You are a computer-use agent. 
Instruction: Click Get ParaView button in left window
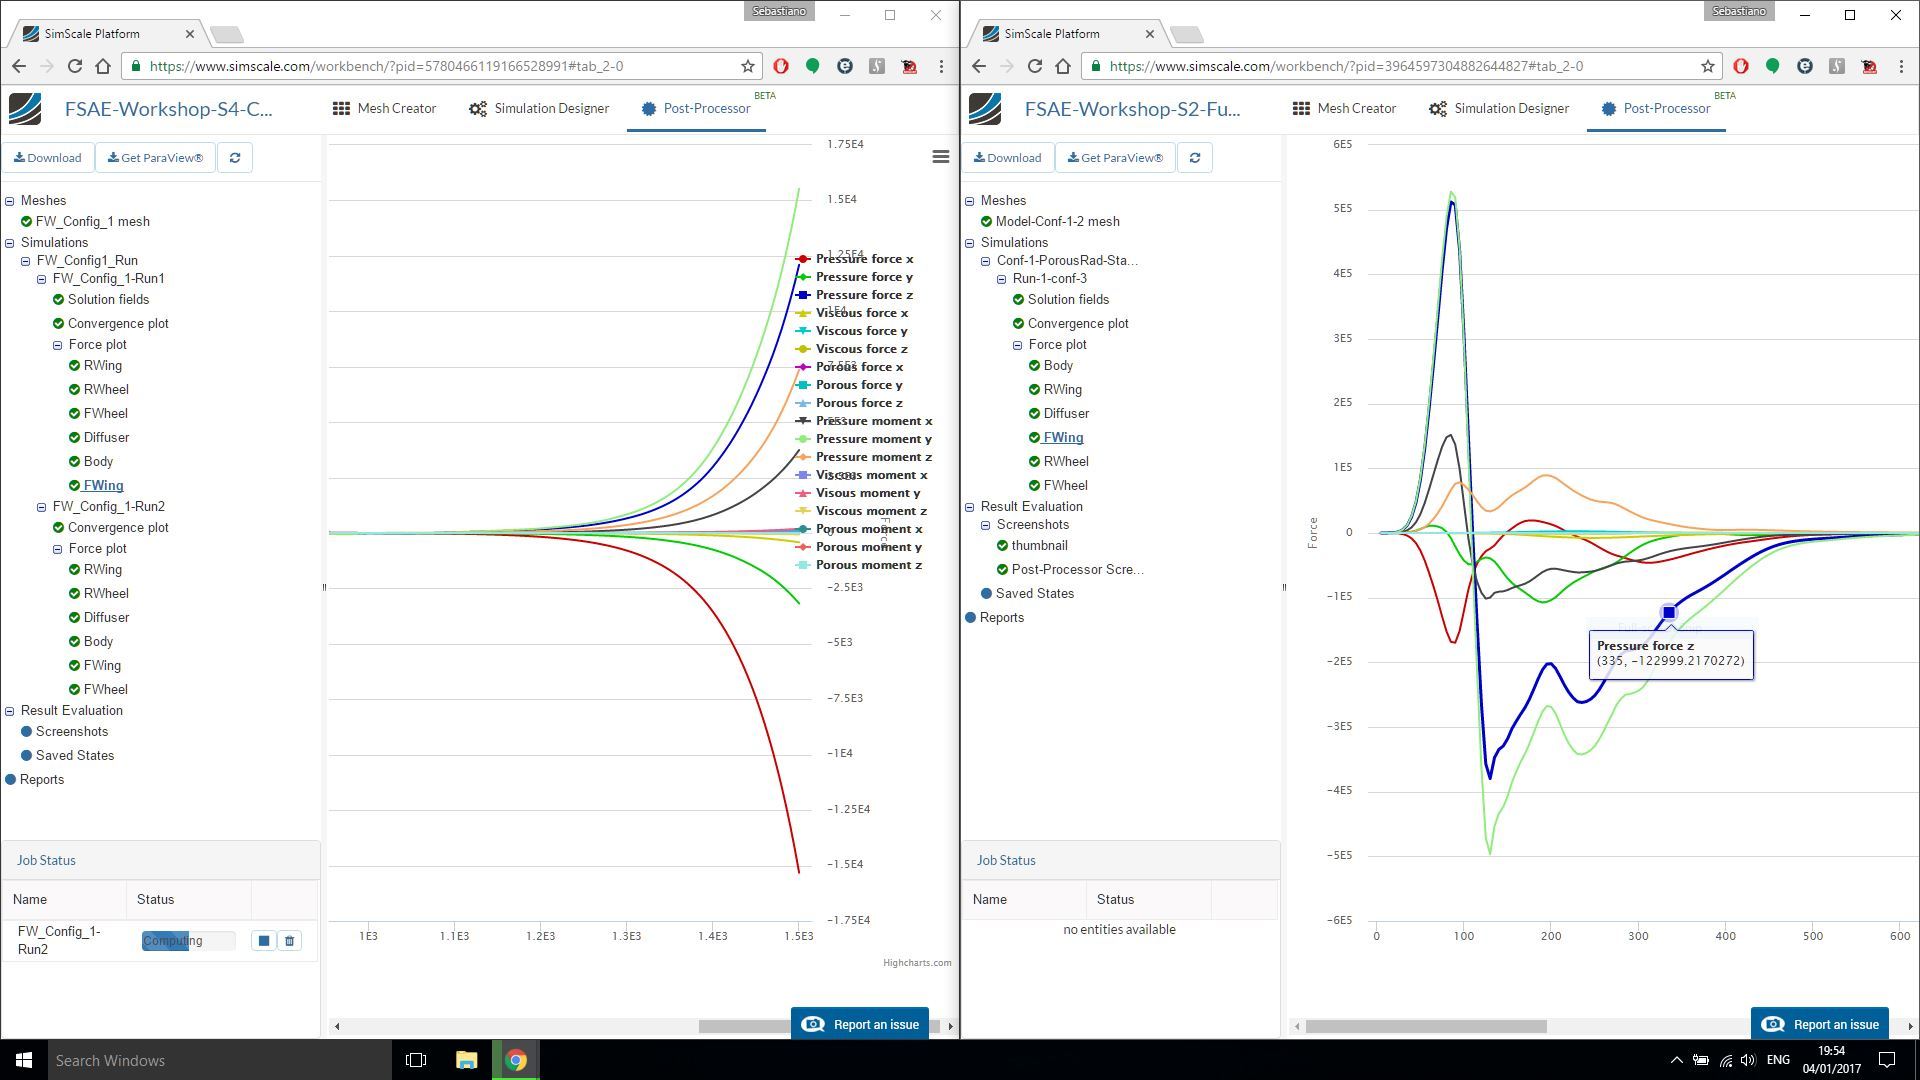pos(155,158)
